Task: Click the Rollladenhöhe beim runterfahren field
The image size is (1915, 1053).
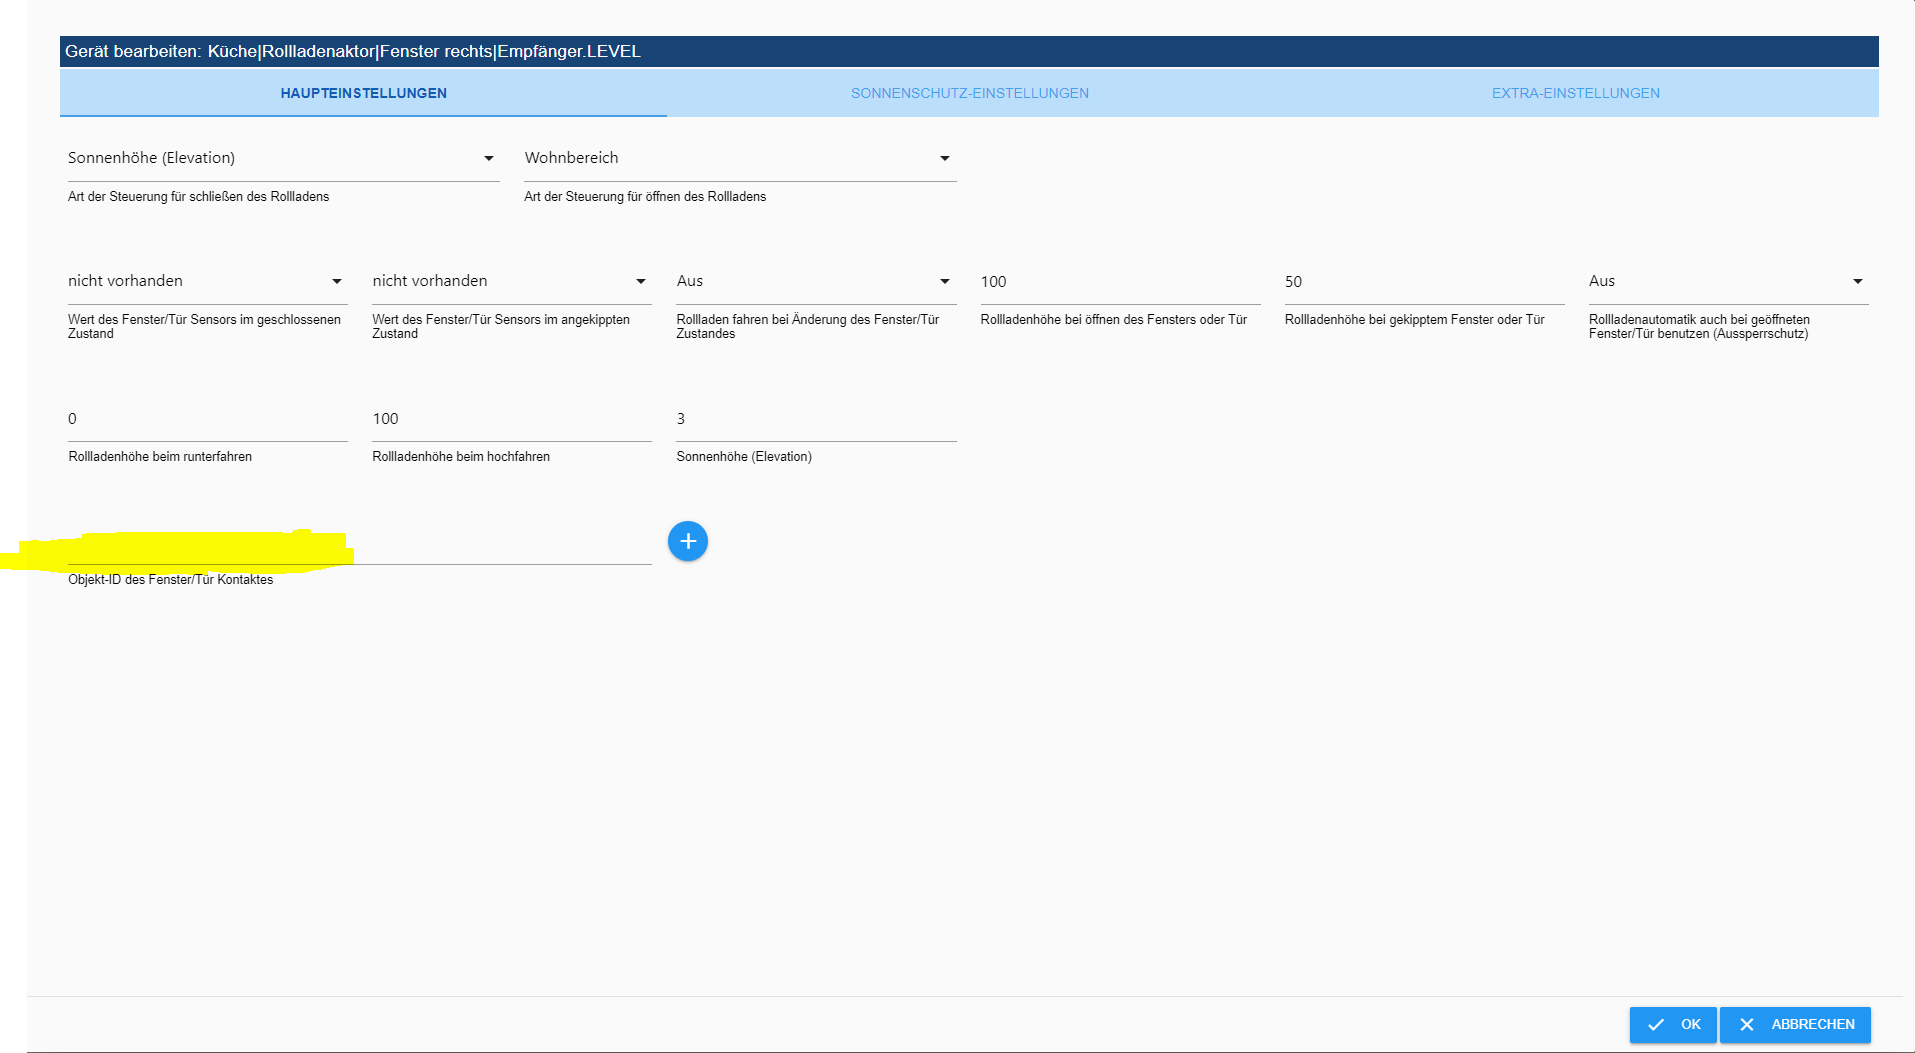Action: pos(207,419)
